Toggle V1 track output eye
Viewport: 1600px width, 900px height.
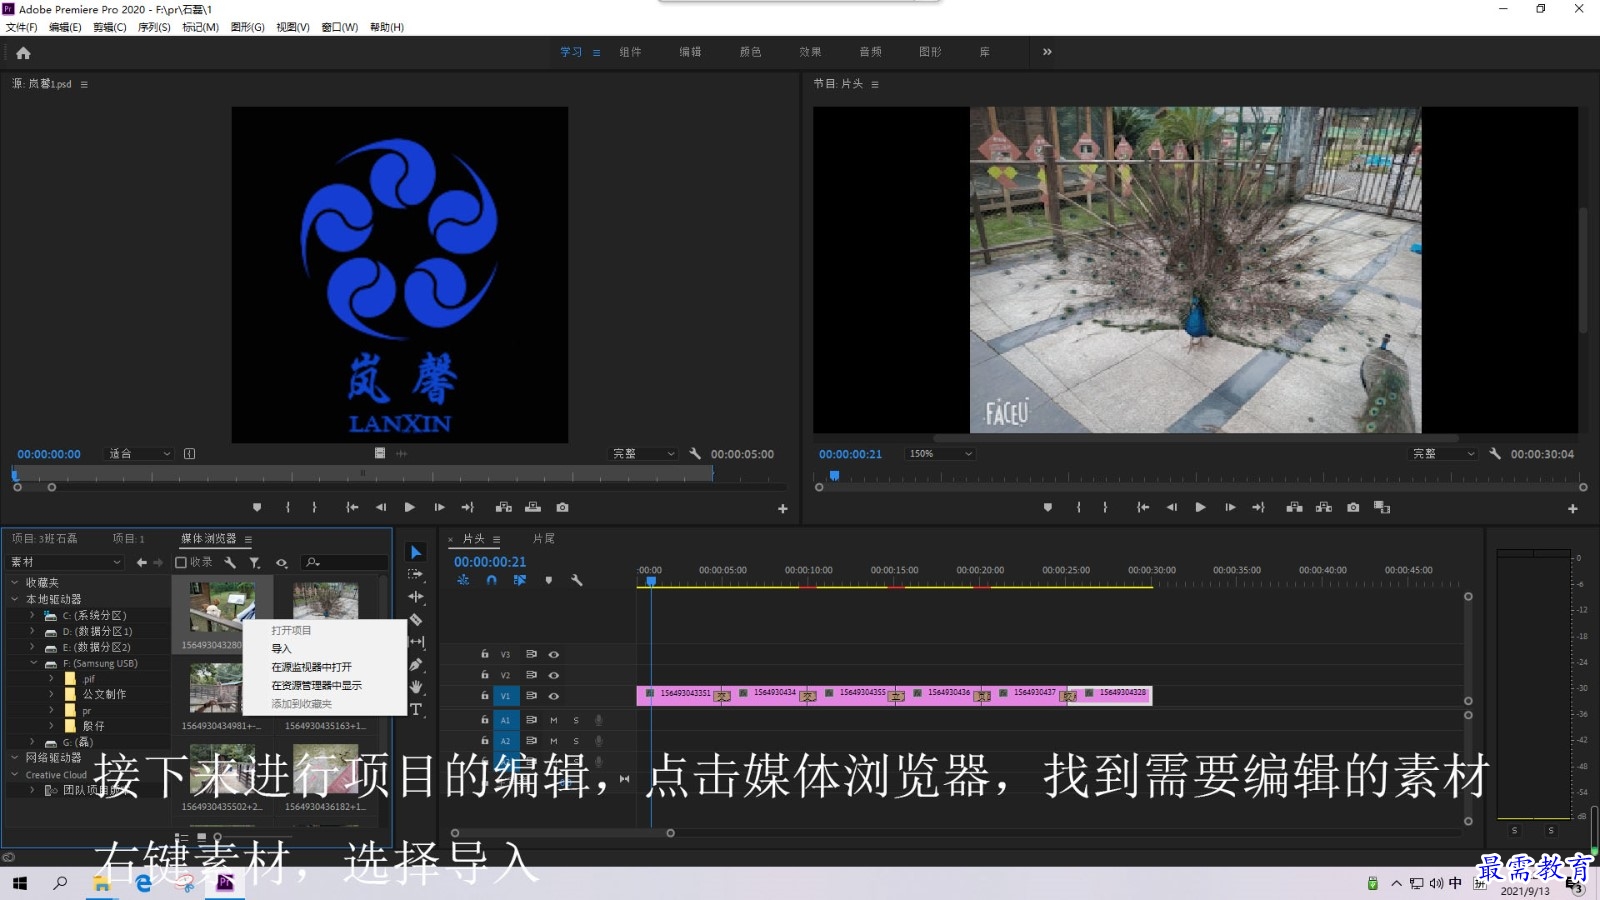pos(553,696)
